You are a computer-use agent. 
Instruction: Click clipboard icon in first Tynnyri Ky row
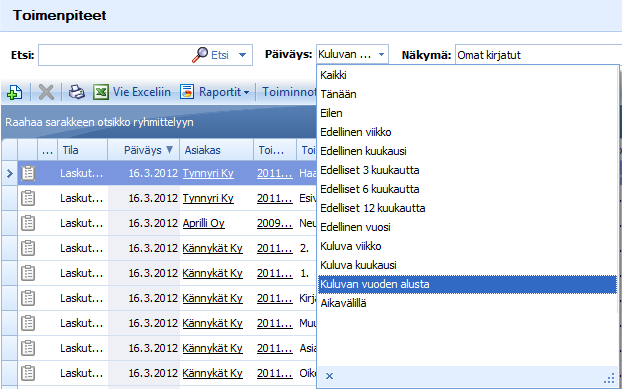[28, 173]
